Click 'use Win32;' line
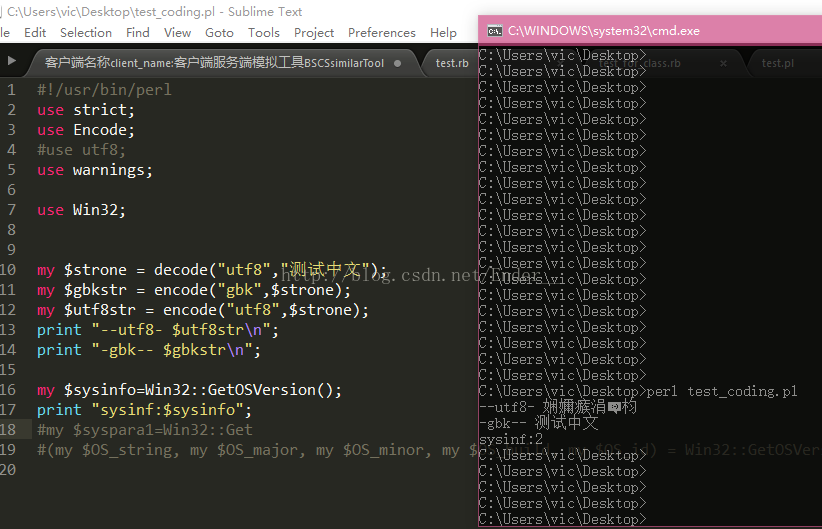 click(x=81, y=210)
